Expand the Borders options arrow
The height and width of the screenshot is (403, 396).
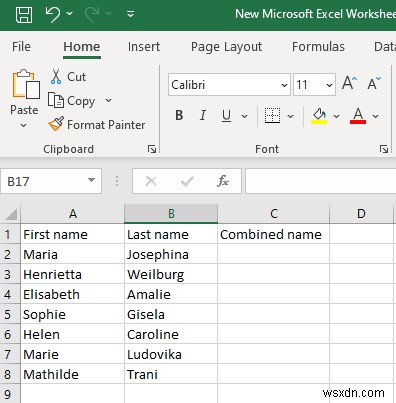pyautogui.click(x=290, y=116)
